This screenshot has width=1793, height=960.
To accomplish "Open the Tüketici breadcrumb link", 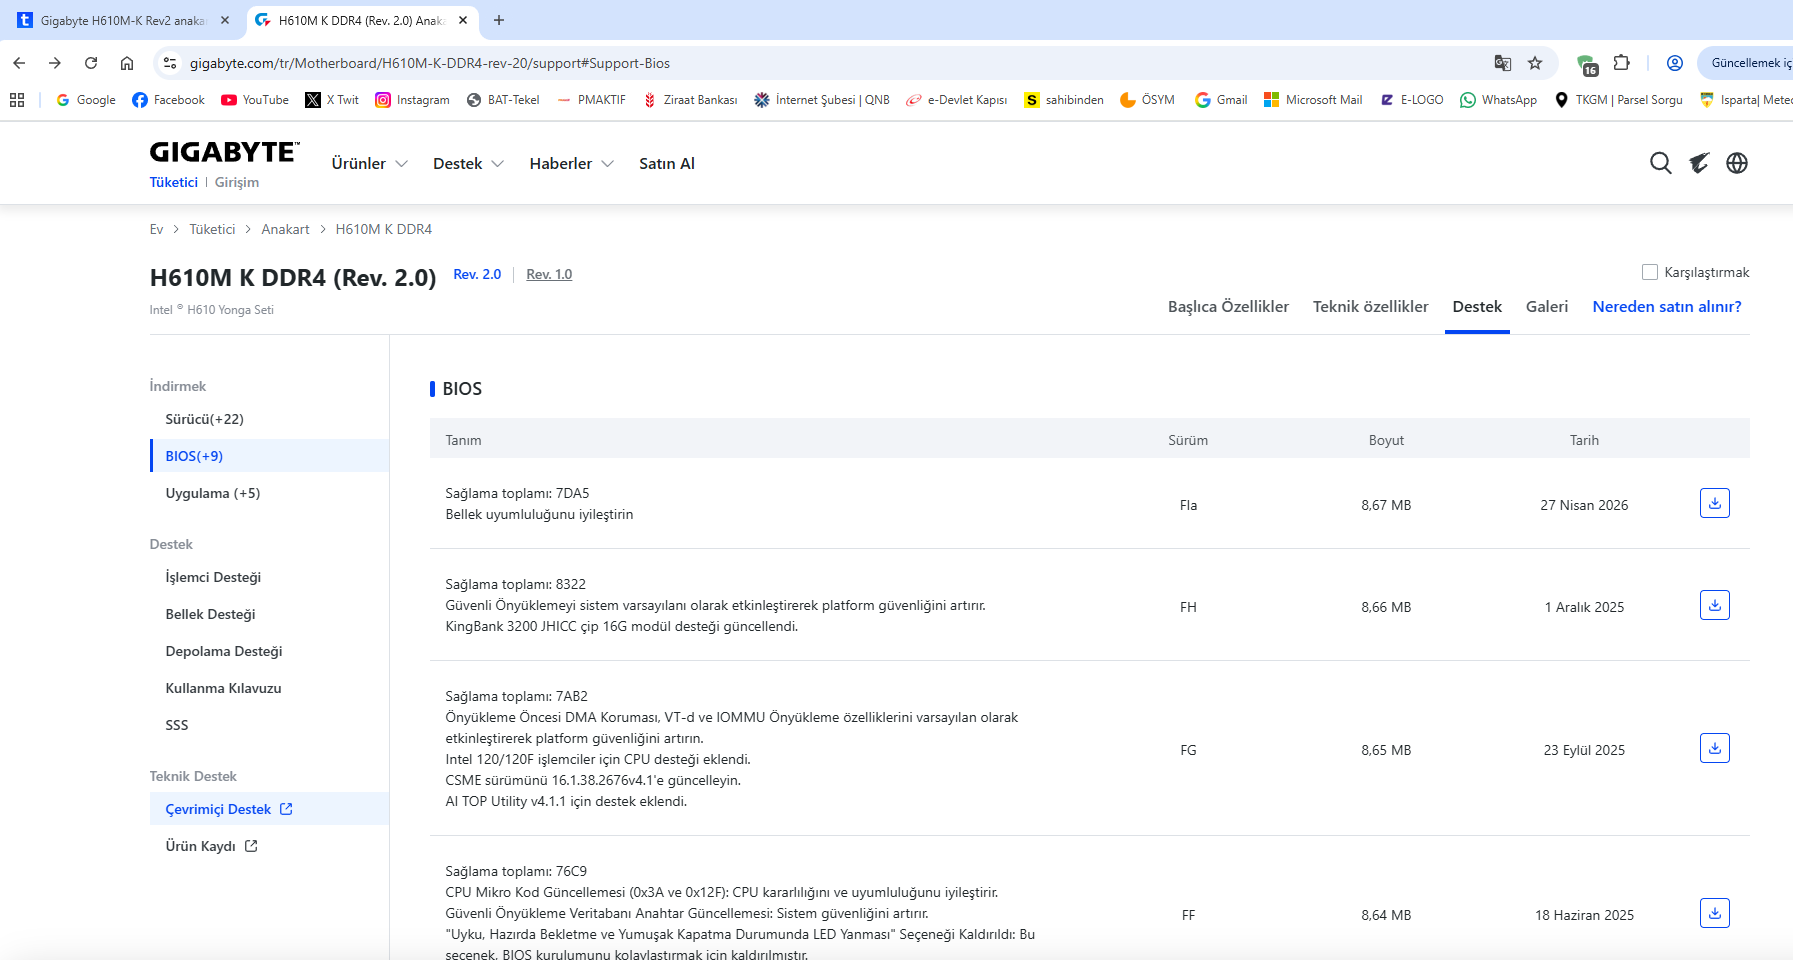I will (212, 229).
